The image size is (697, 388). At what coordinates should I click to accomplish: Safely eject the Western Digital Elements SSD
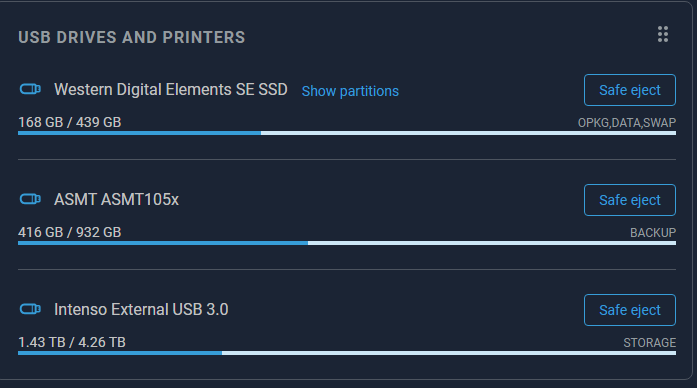pyautogui.click(x=630, y=90)
